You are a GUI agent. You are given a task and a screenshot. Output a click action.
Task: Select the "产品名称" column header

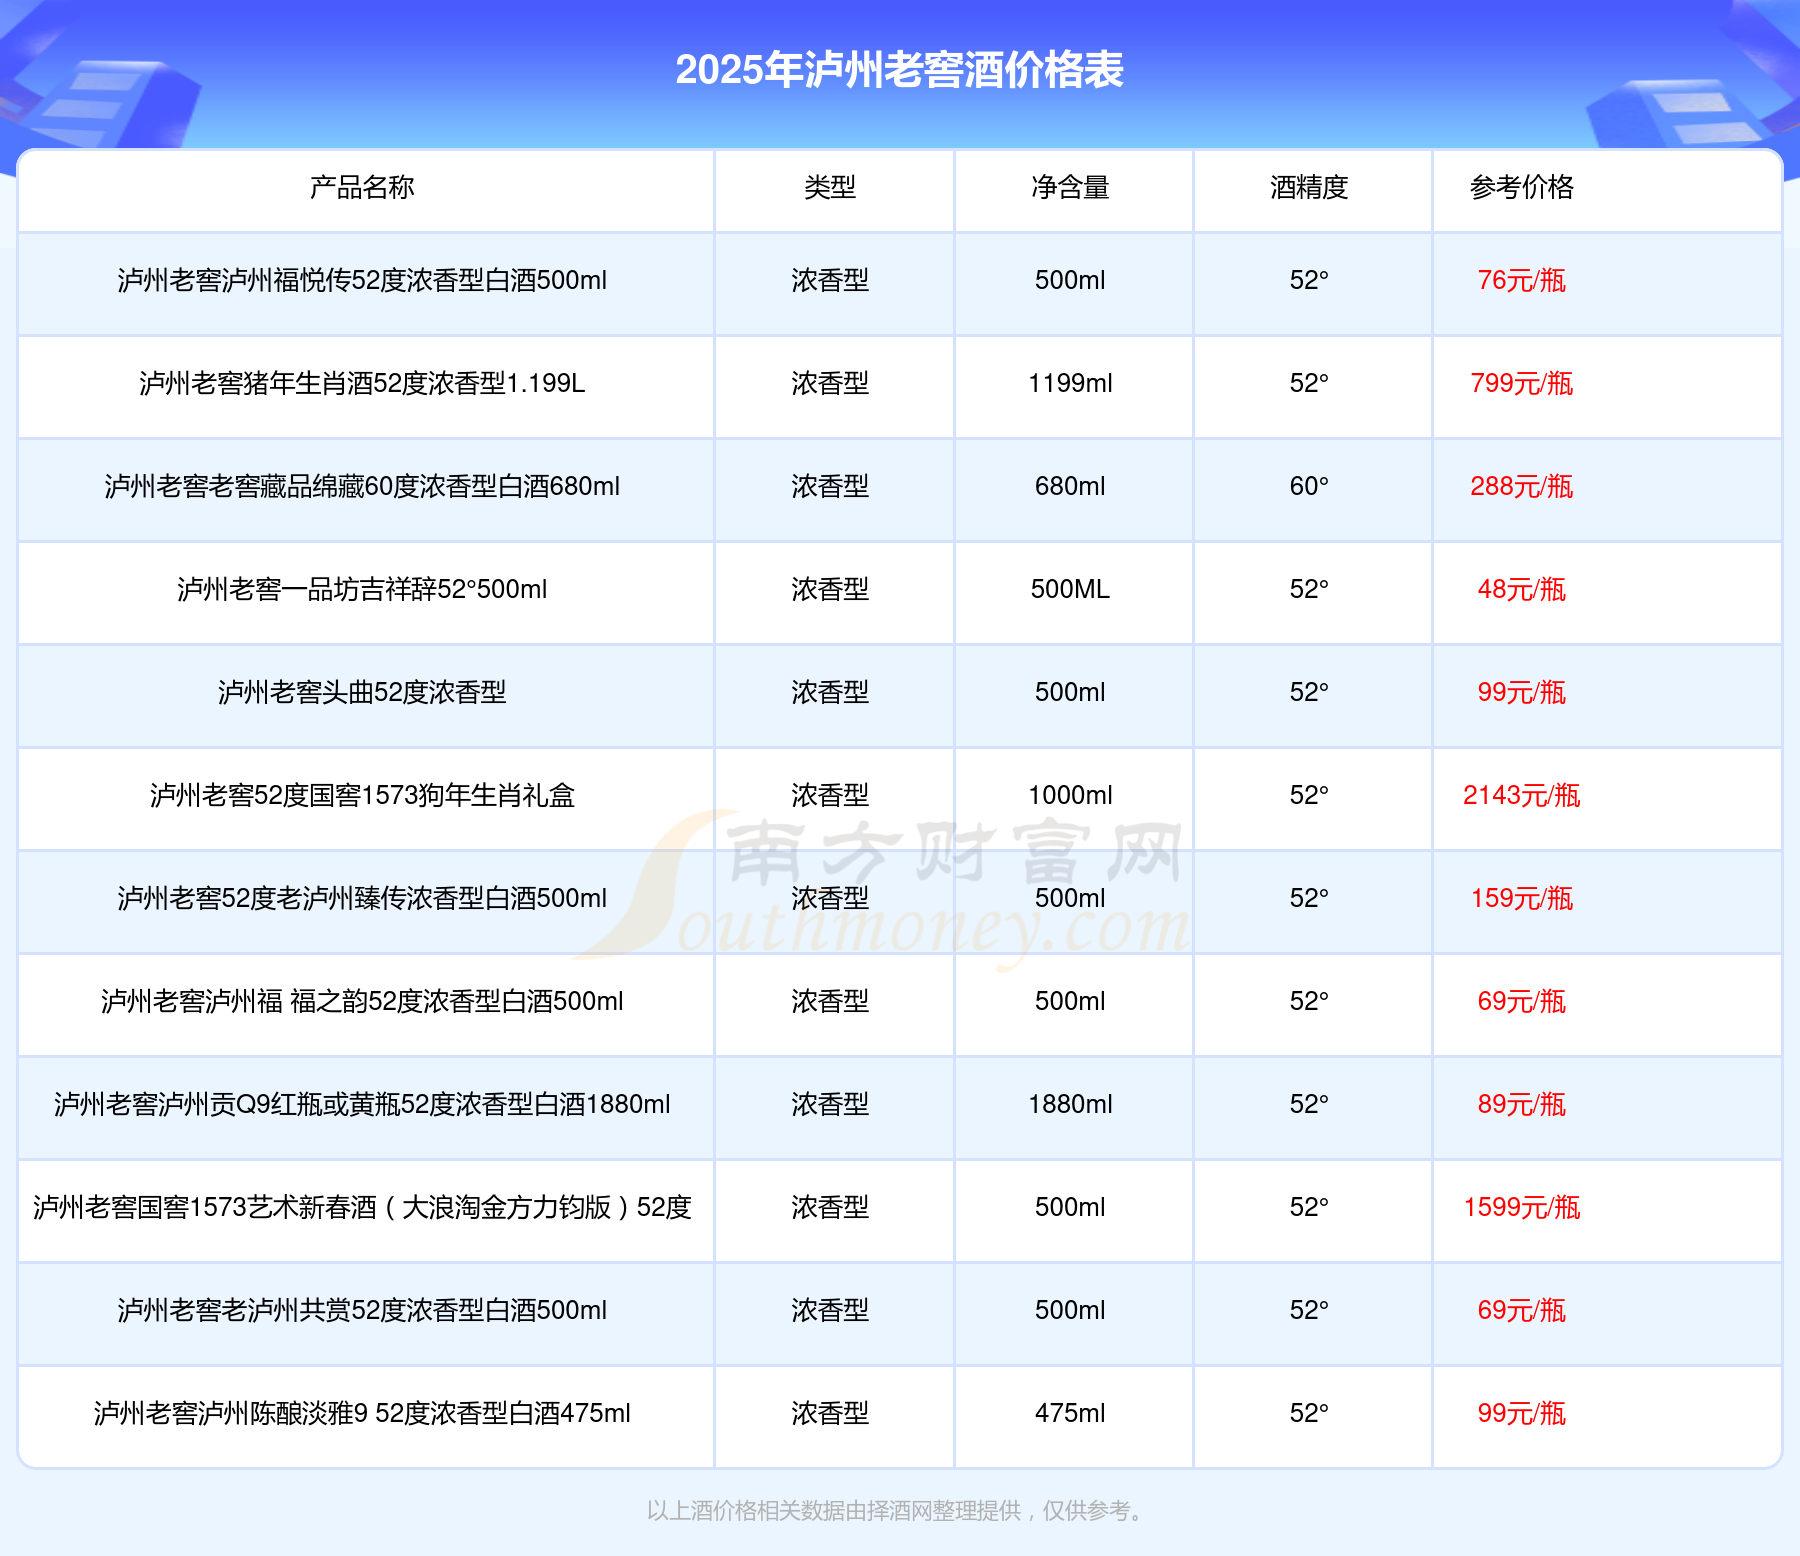(x=362, y=187)
